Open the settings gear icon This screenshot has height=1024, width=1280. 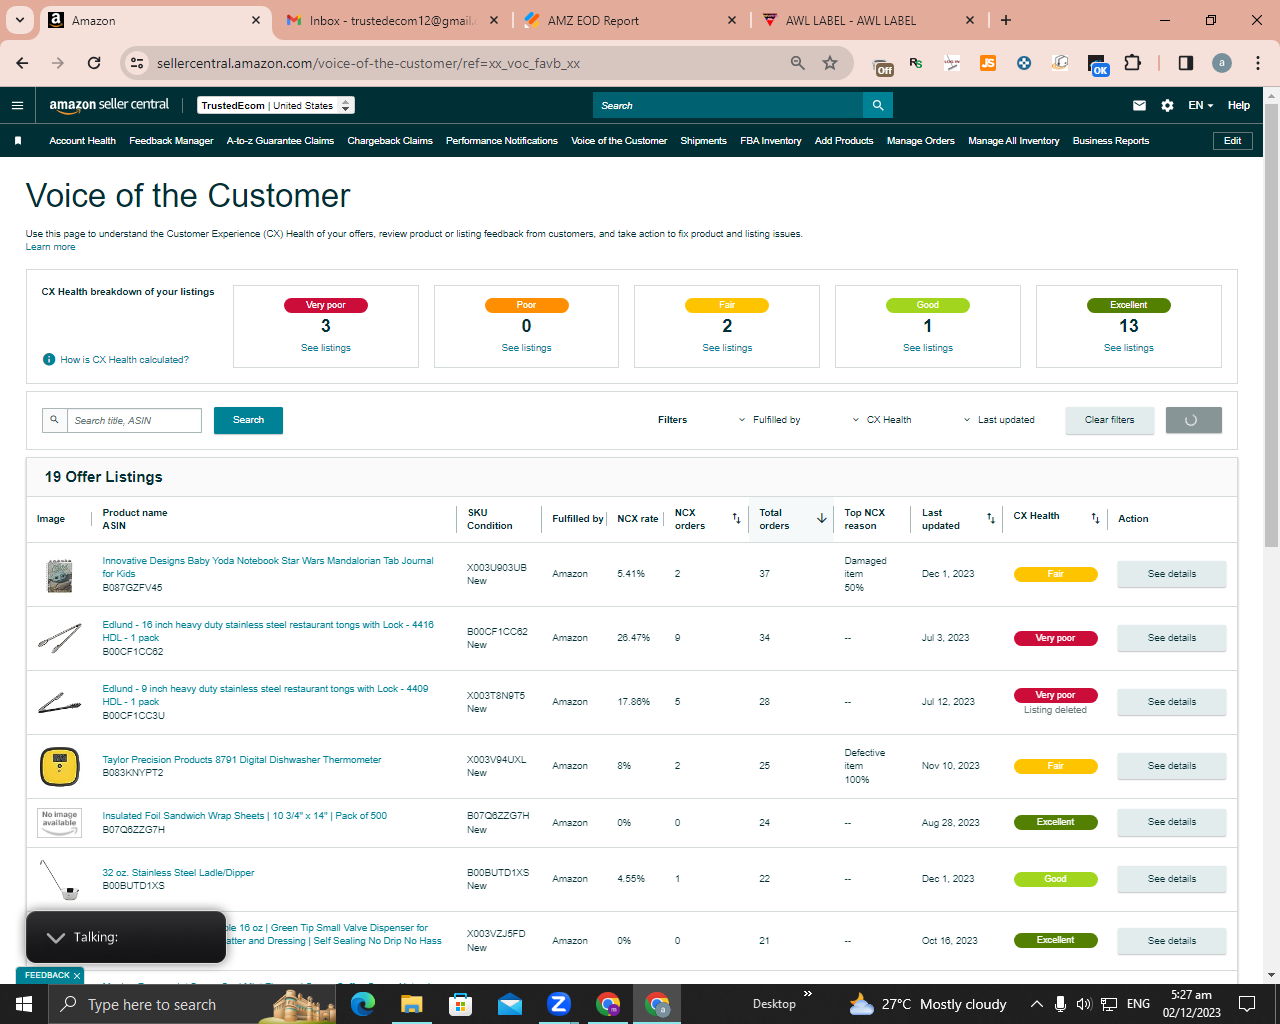point(1167,105)
